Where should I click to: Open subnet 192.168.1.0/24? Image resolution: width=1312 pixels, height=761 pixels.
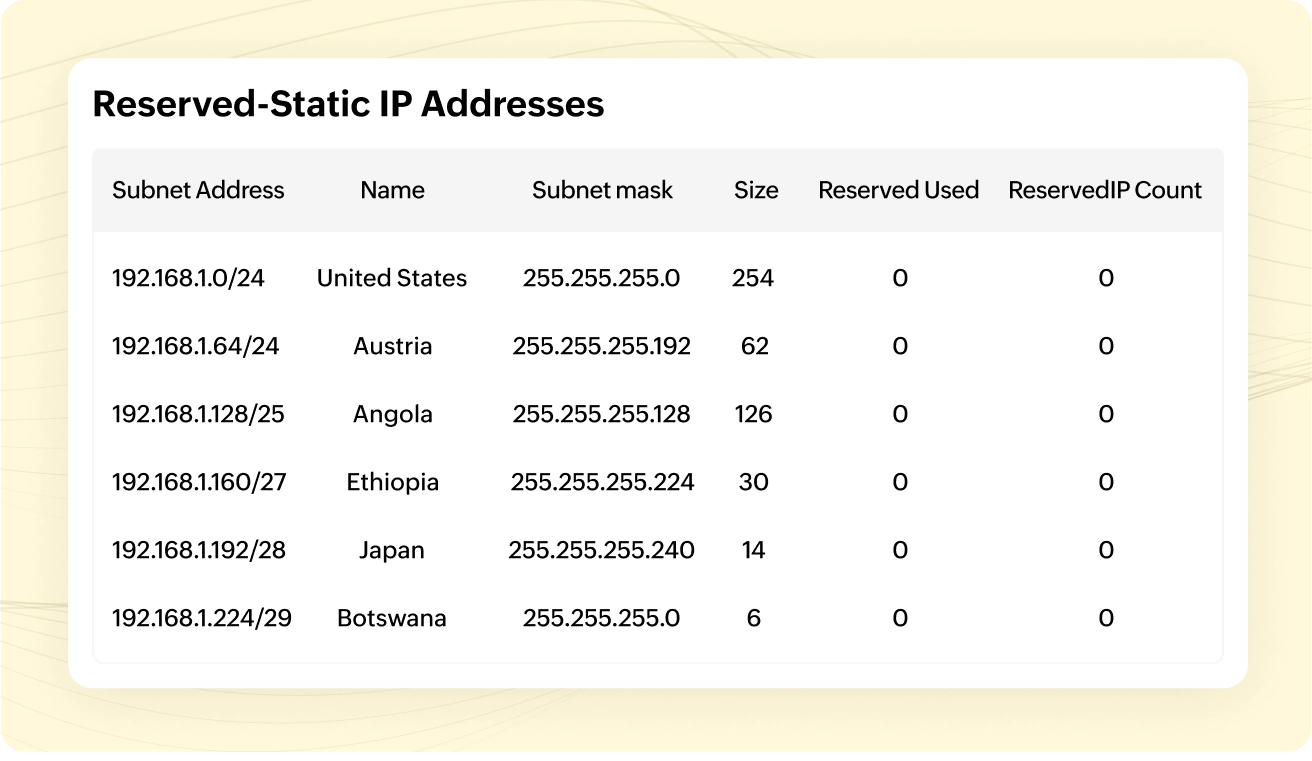188,278
